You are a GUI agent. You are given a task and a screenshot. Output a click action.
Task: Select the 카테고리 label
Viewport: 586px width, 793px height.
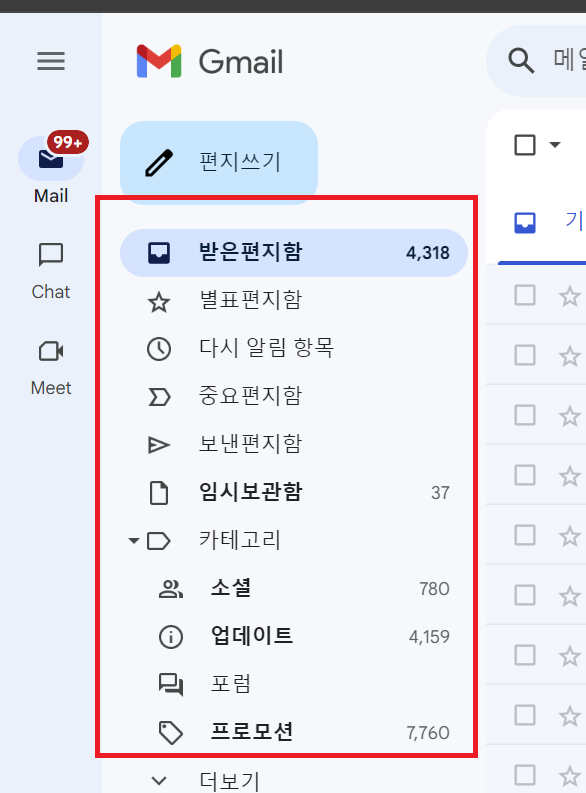coord(239,540)
